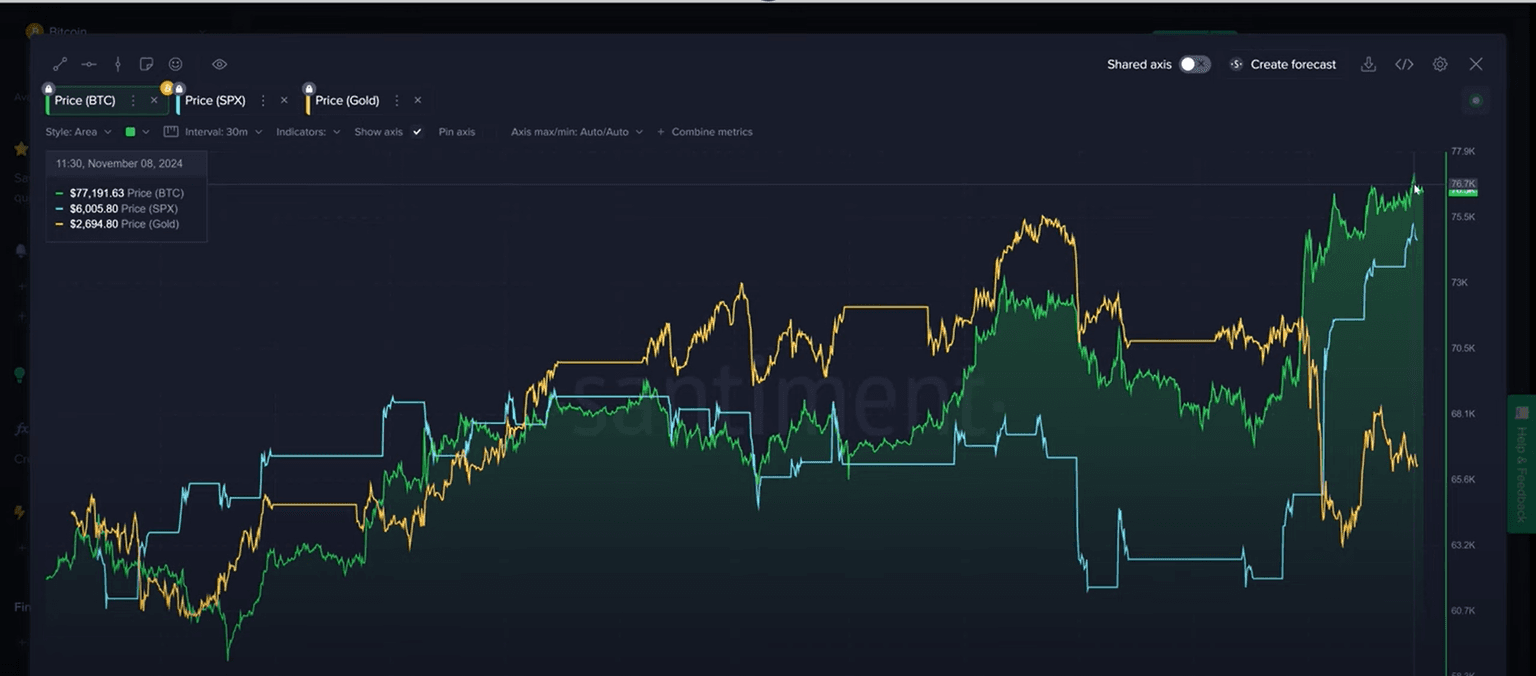
Task: Open the Axis max/min Auto/Auto dropdown
Action: [576, 132]
